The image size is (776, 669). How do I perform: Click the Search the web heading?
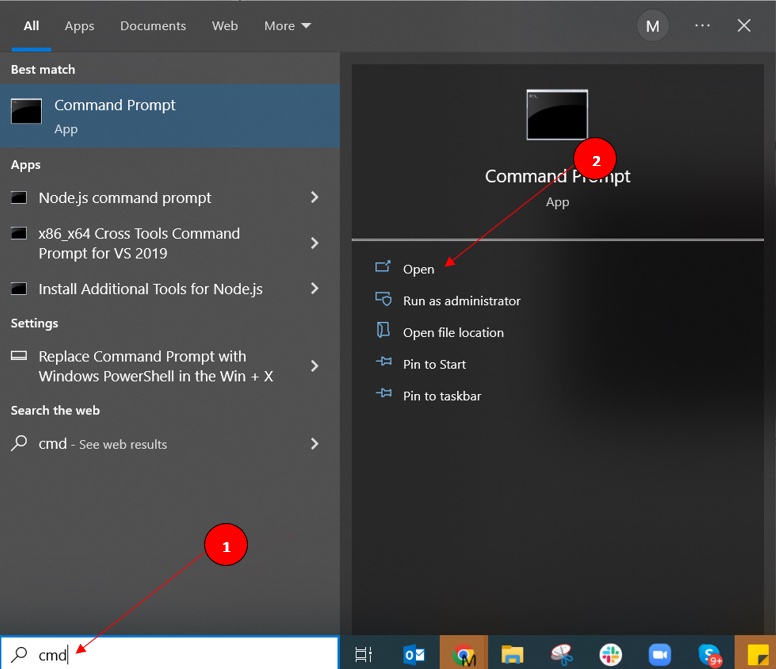55,410
